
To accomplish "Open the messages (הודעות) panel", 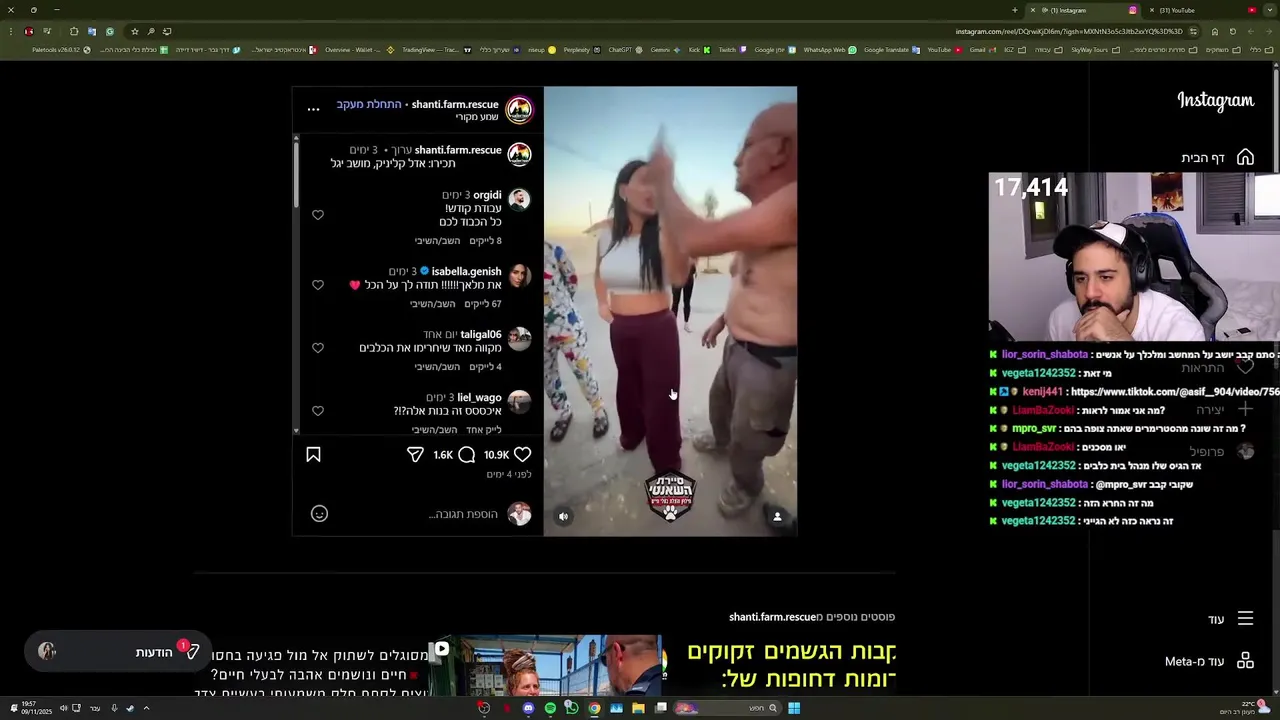I will (x=118, y=652).
